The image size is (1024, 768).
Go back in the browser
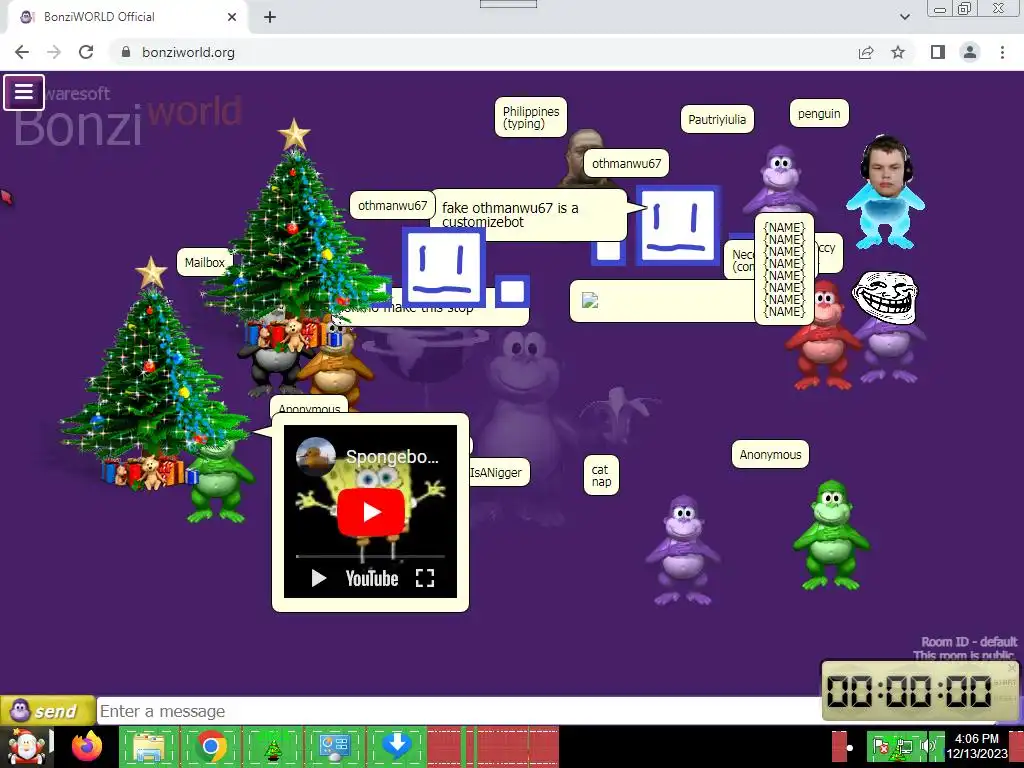pyautogui.click(x=22, y=52)
